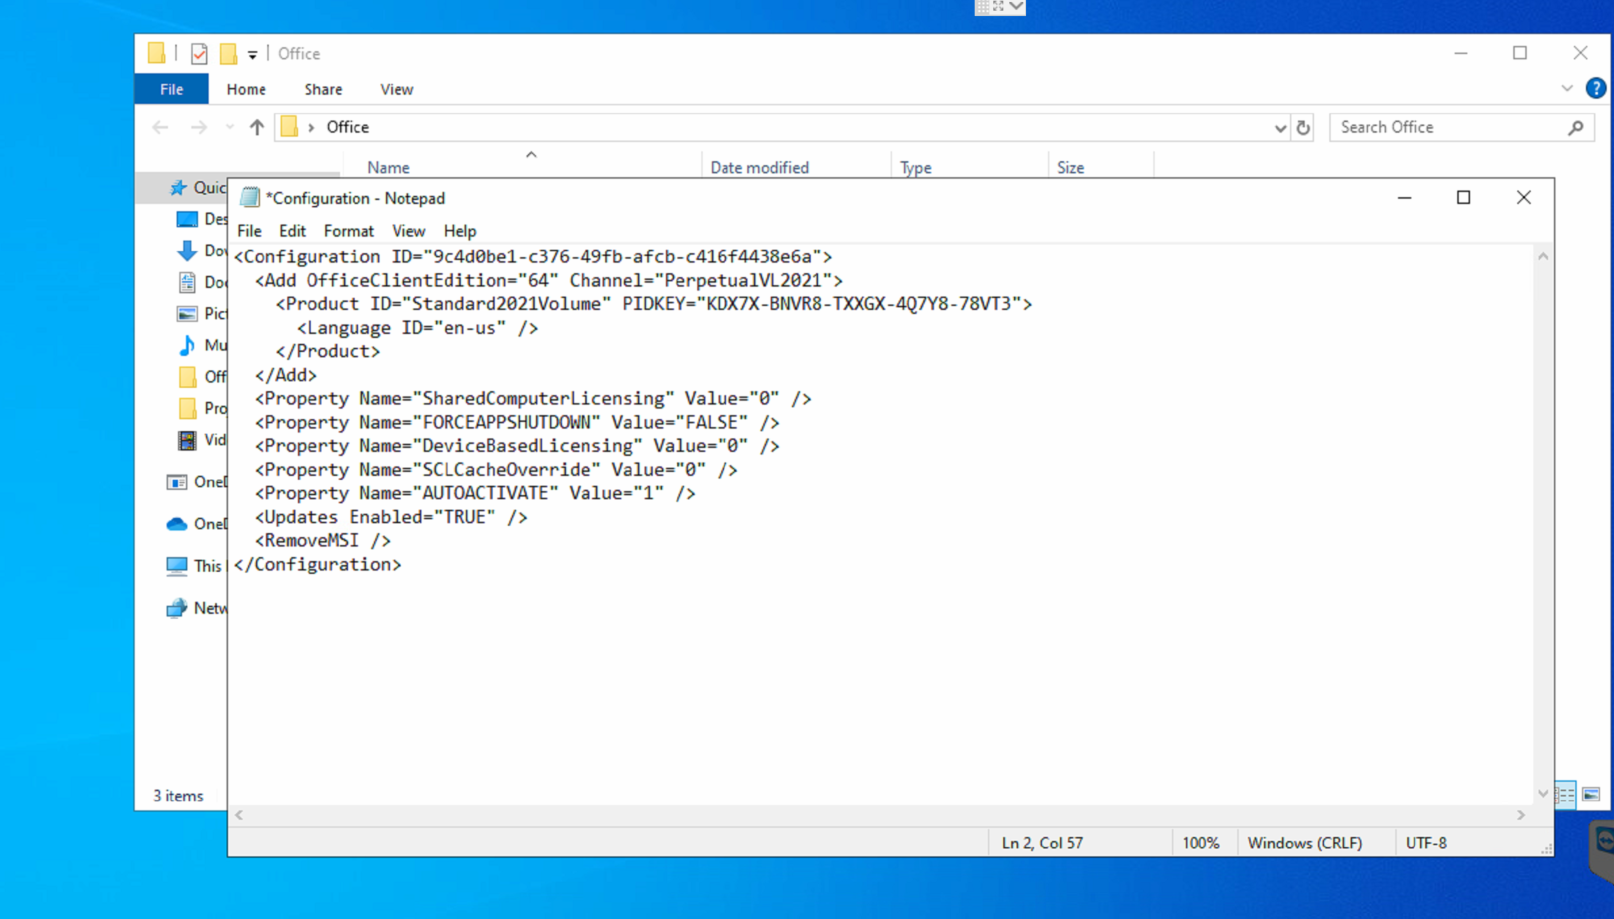
Task: Select the Office folder in navigation pane
Action: 201,377
